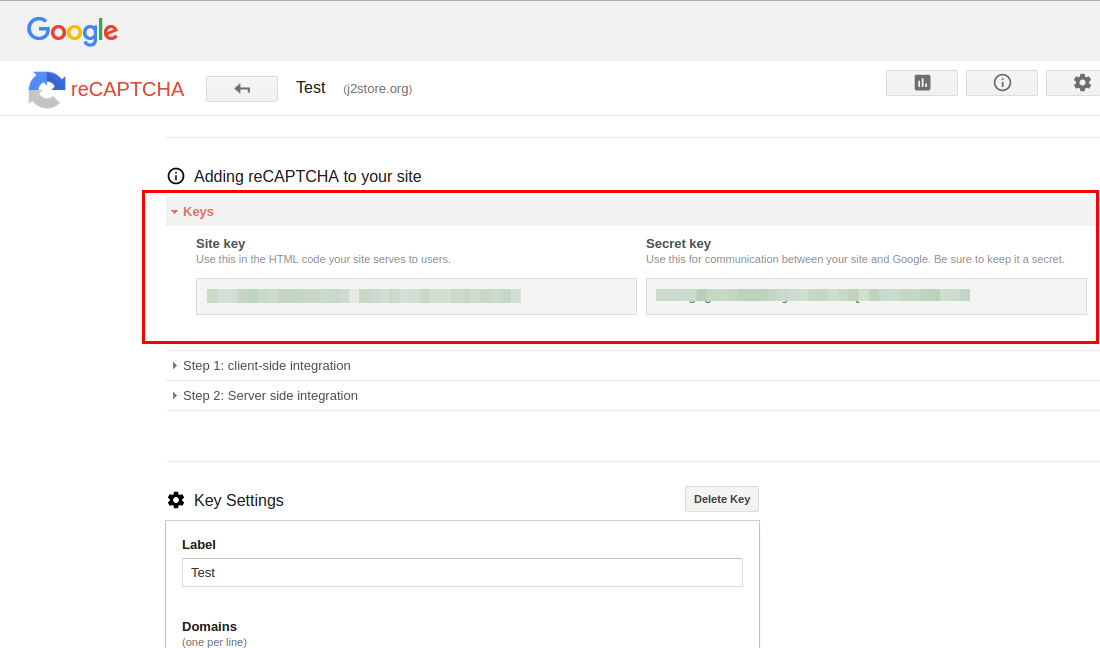Click the info icon beside Adding reCAPTCHA
This screenshot has width=1100, height=648.
tap(176, 176)
